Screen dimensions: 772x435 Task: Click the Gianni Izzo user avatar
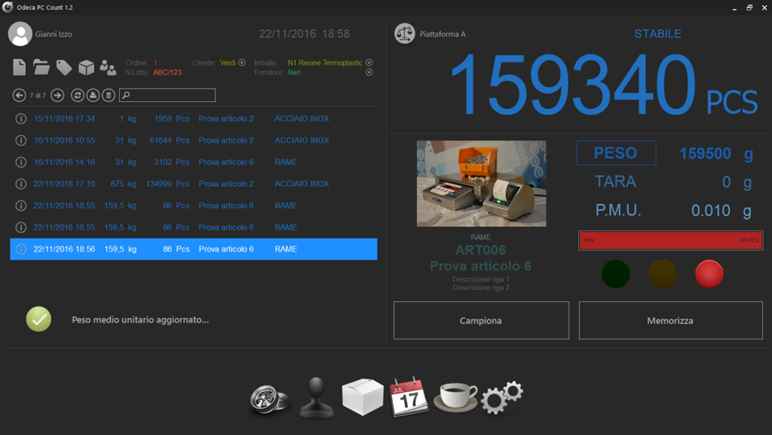coord(20,34)
